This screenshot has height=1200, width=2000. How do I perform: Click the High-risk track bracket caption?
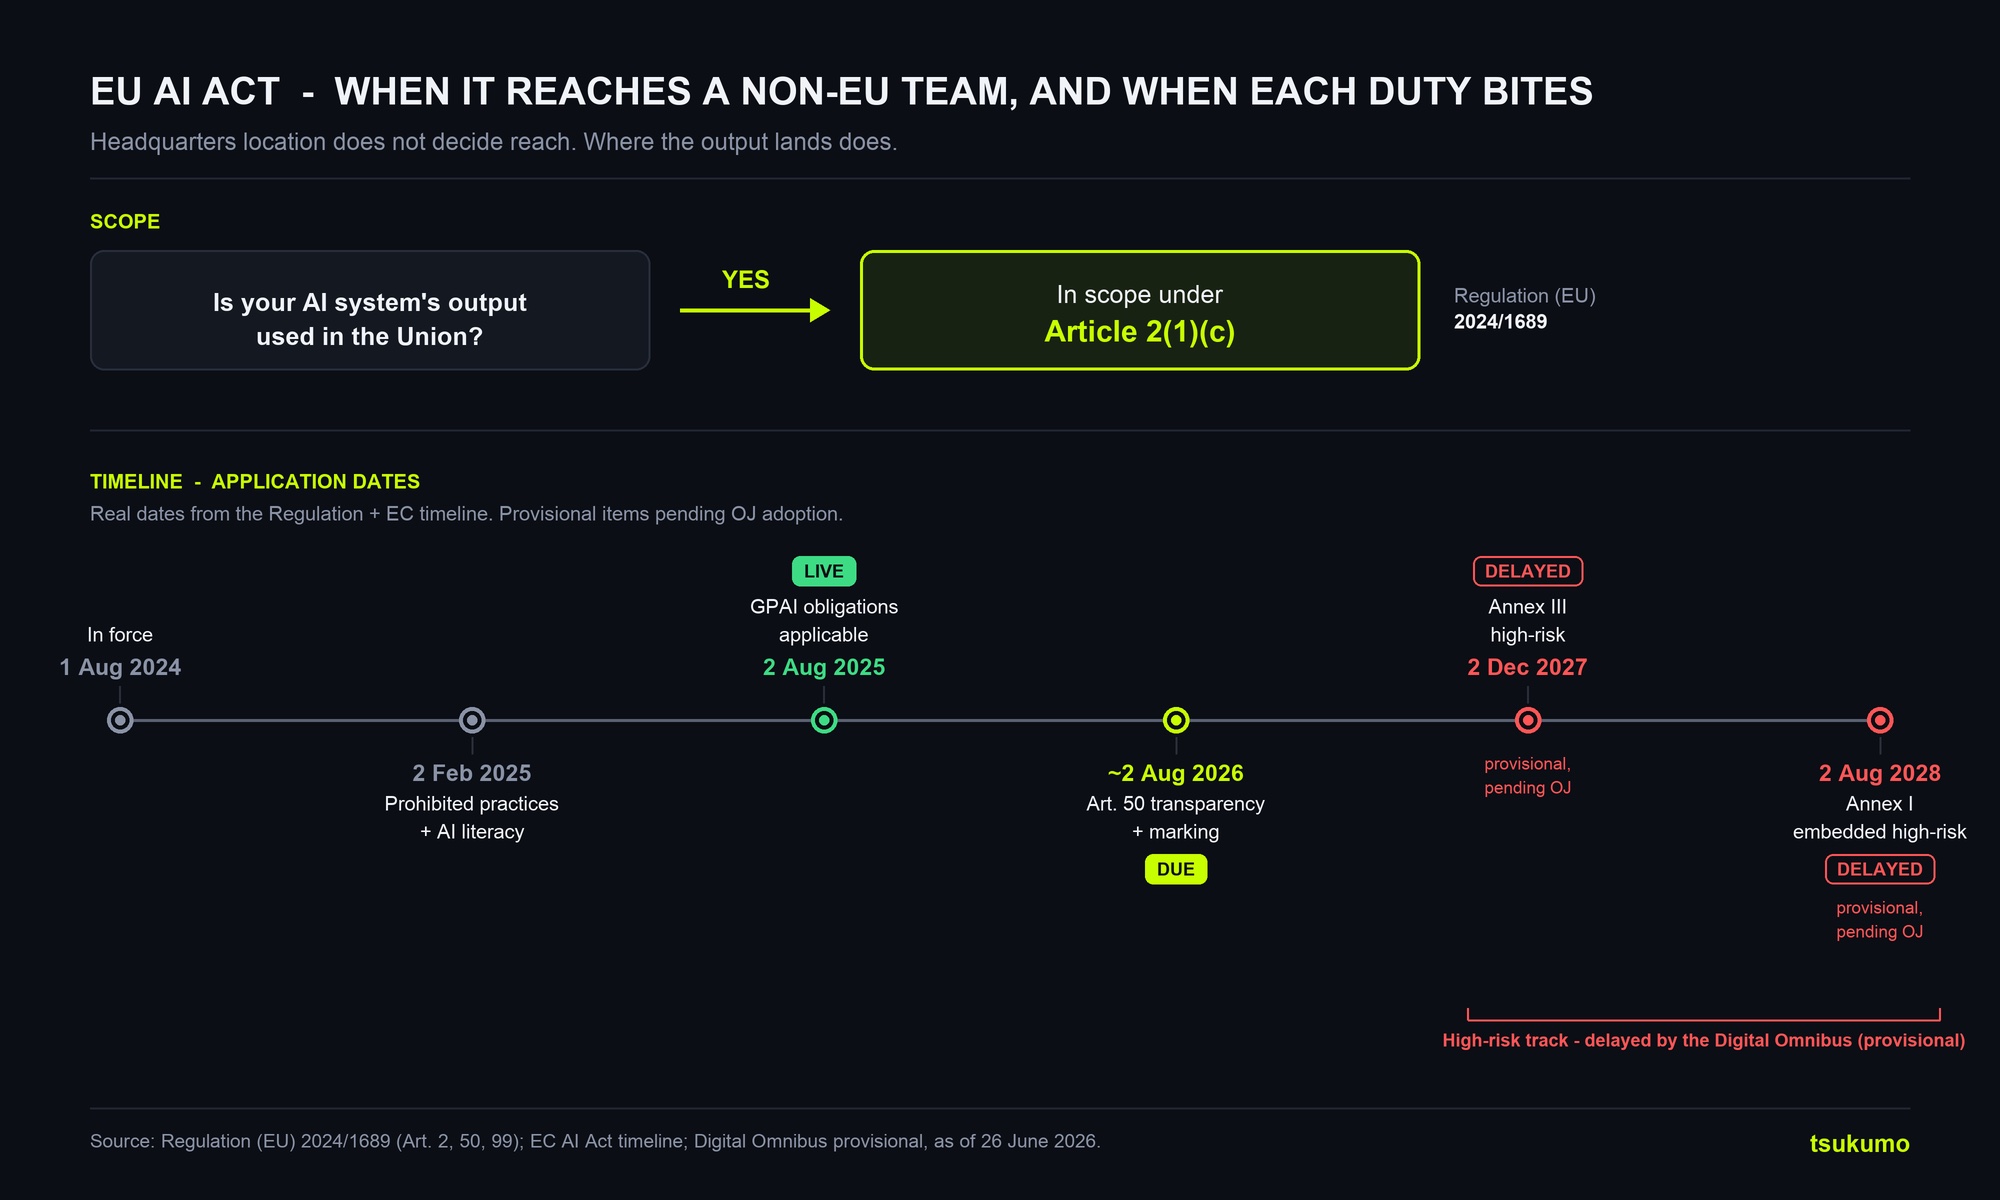1704,1040
